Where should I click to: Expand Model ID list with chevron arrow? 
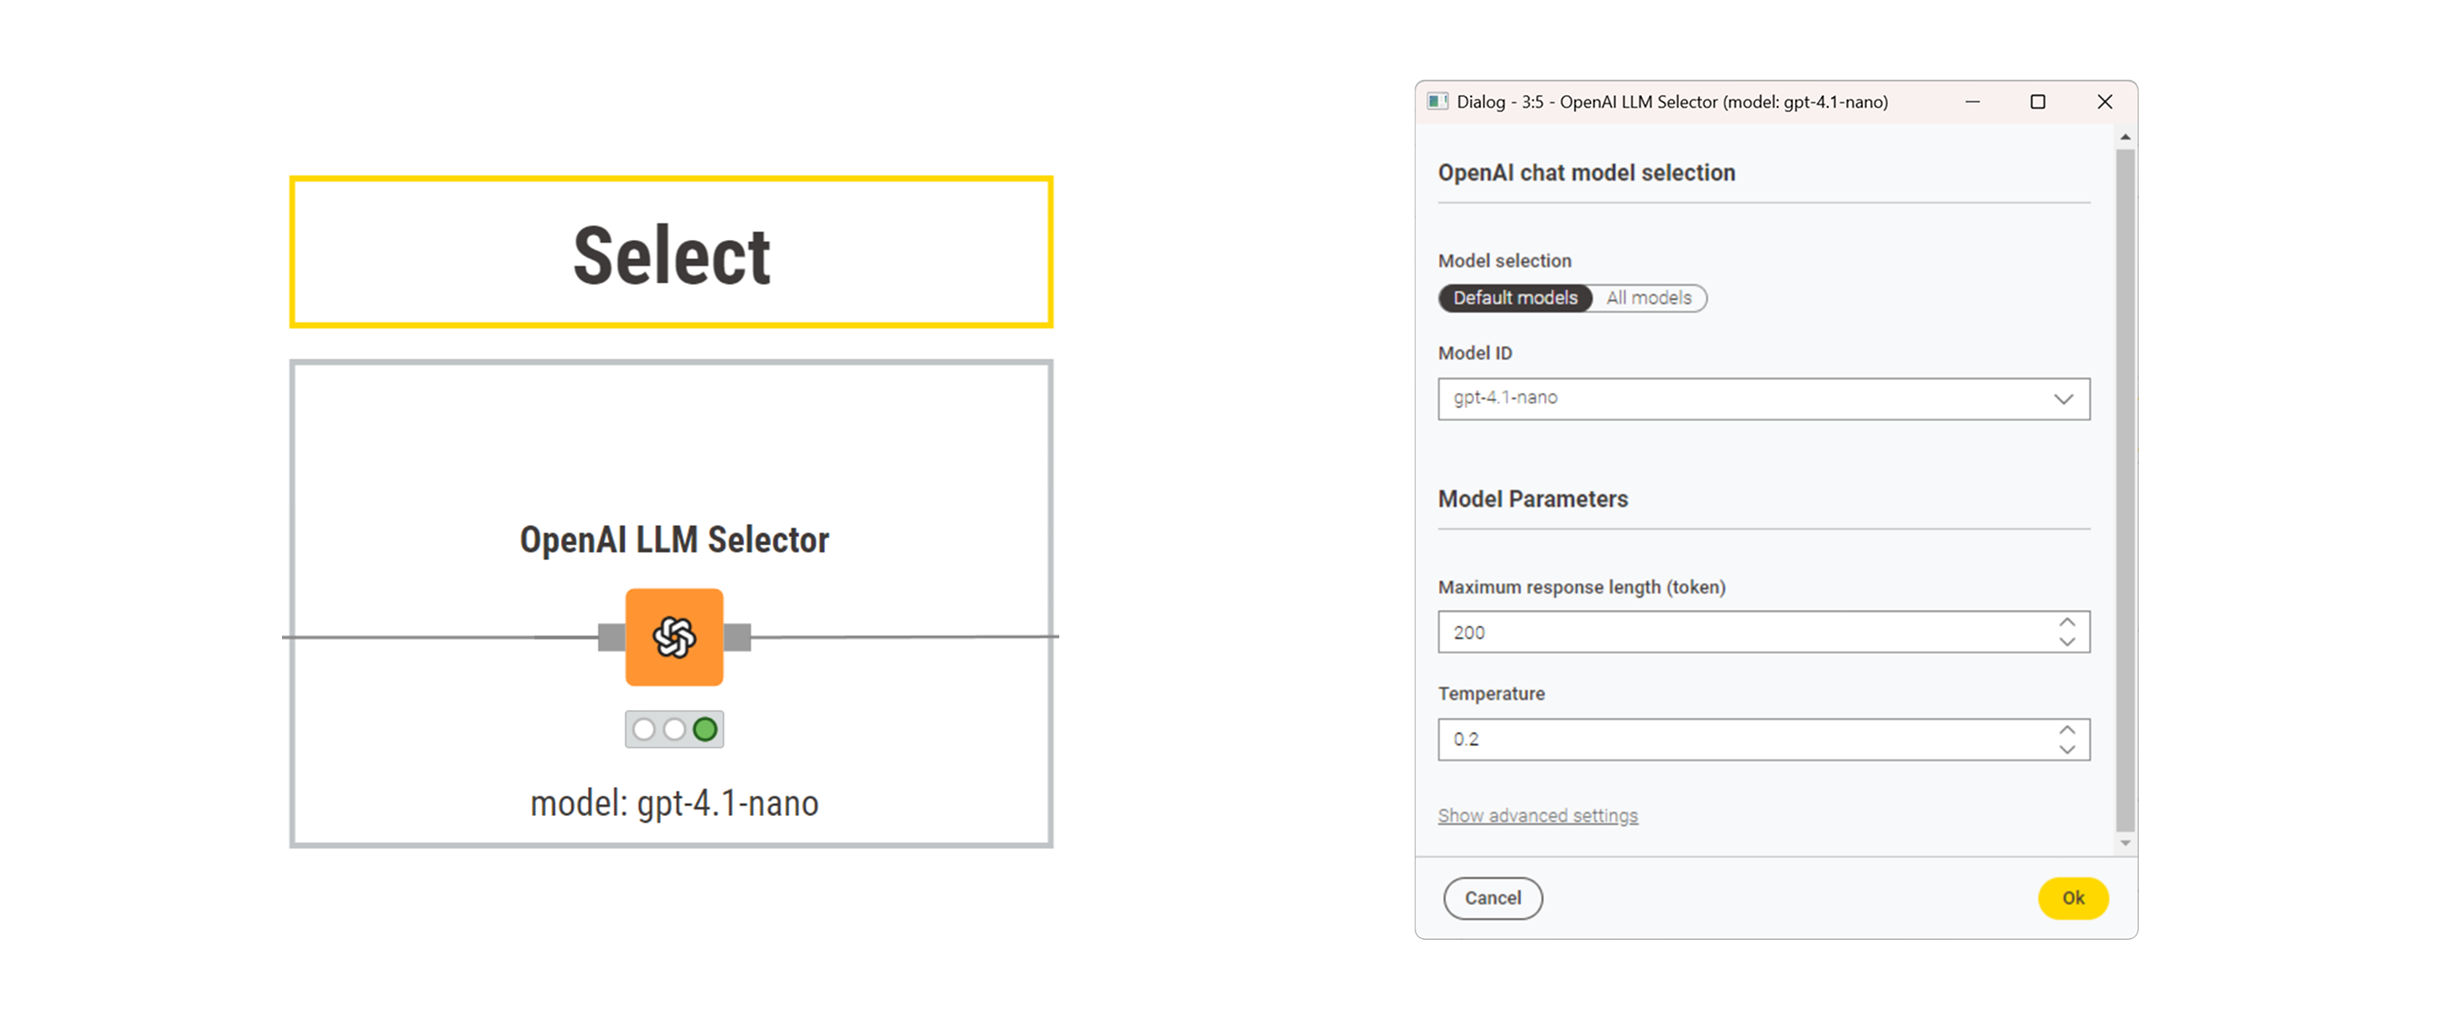pyautogui.click(x=2063, y=399)
